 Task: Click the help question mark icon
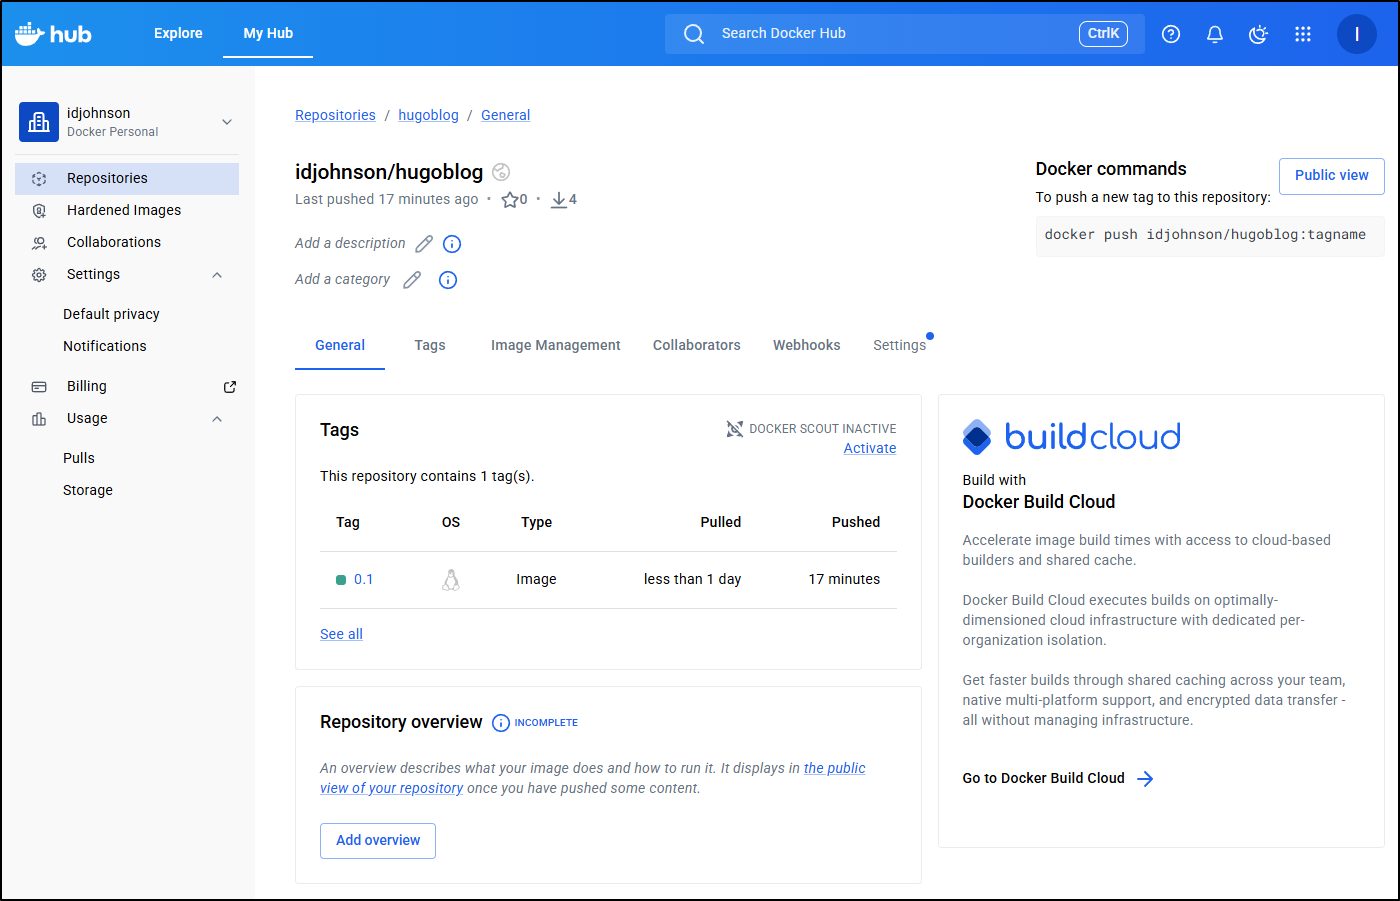tap(1171, 34)
